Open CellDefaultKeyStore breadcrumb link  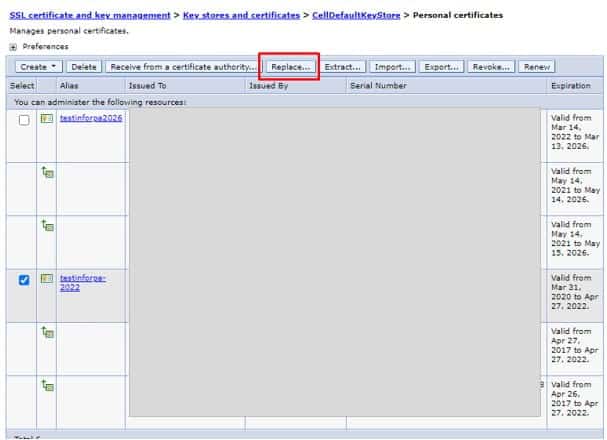click(x=356, y=15)
